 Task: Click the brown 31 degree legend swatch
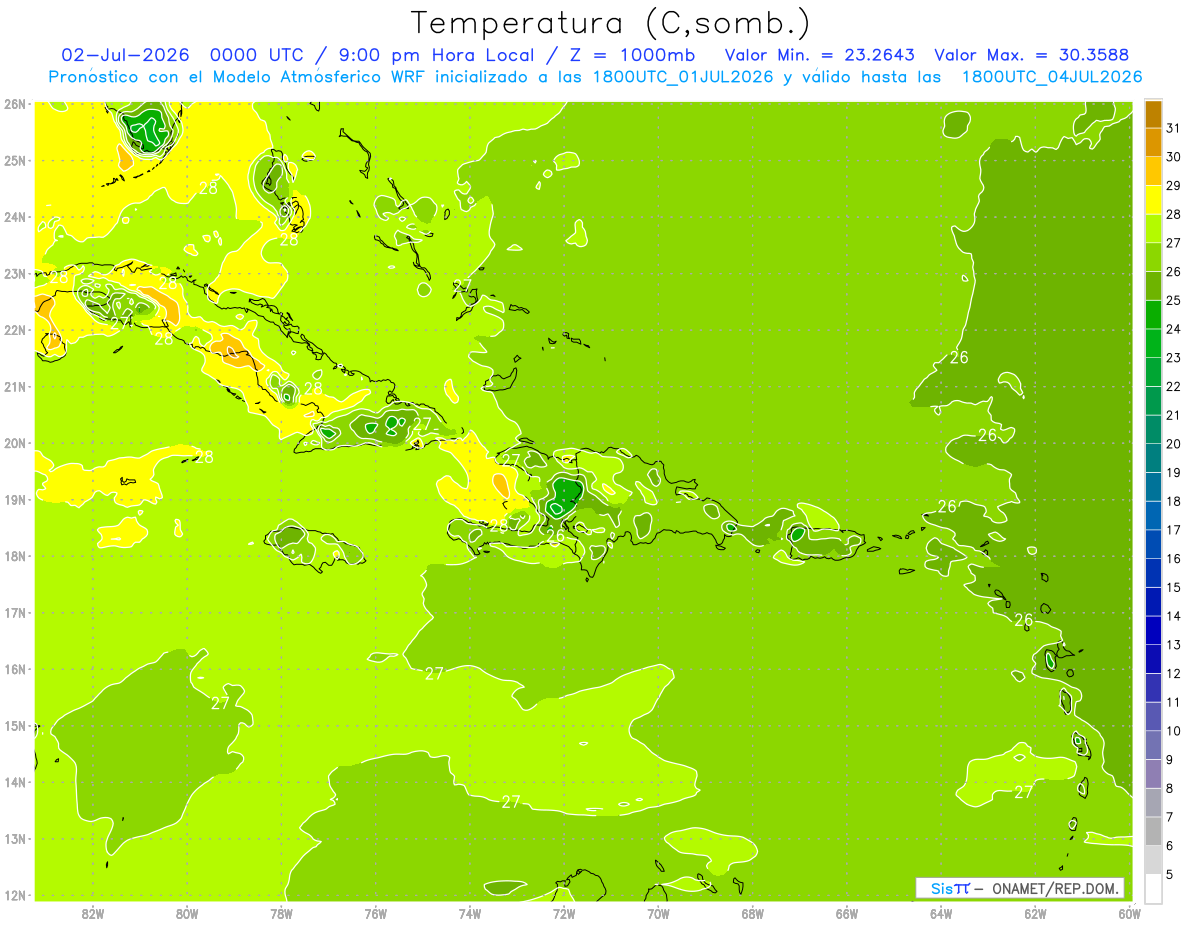[x=1153, y=115]
